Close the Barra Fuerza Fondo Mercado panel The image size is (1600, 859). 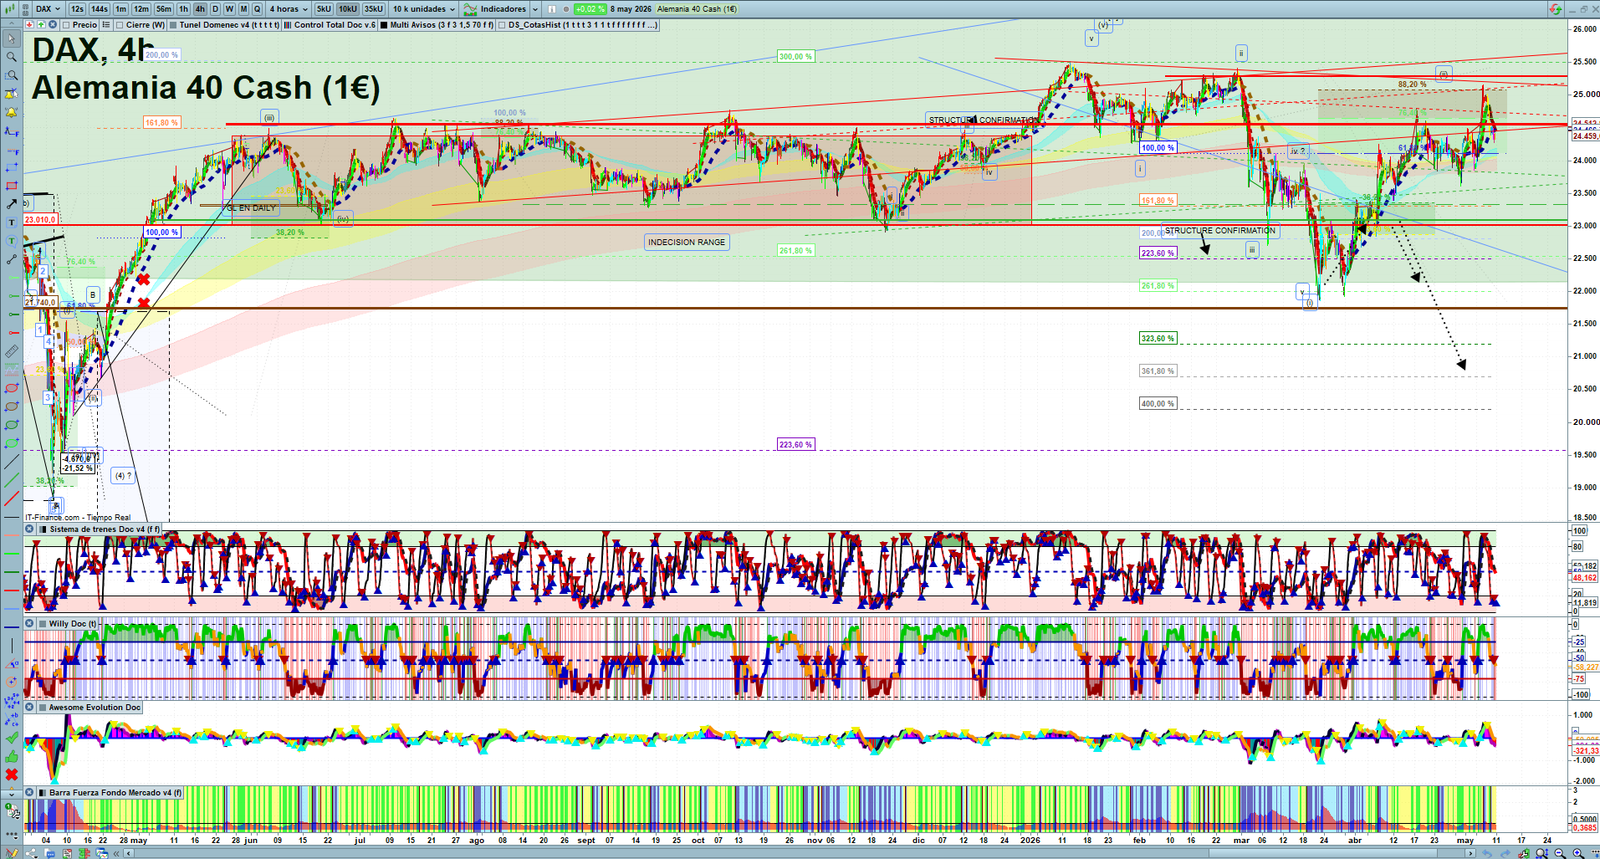[29, 792]
